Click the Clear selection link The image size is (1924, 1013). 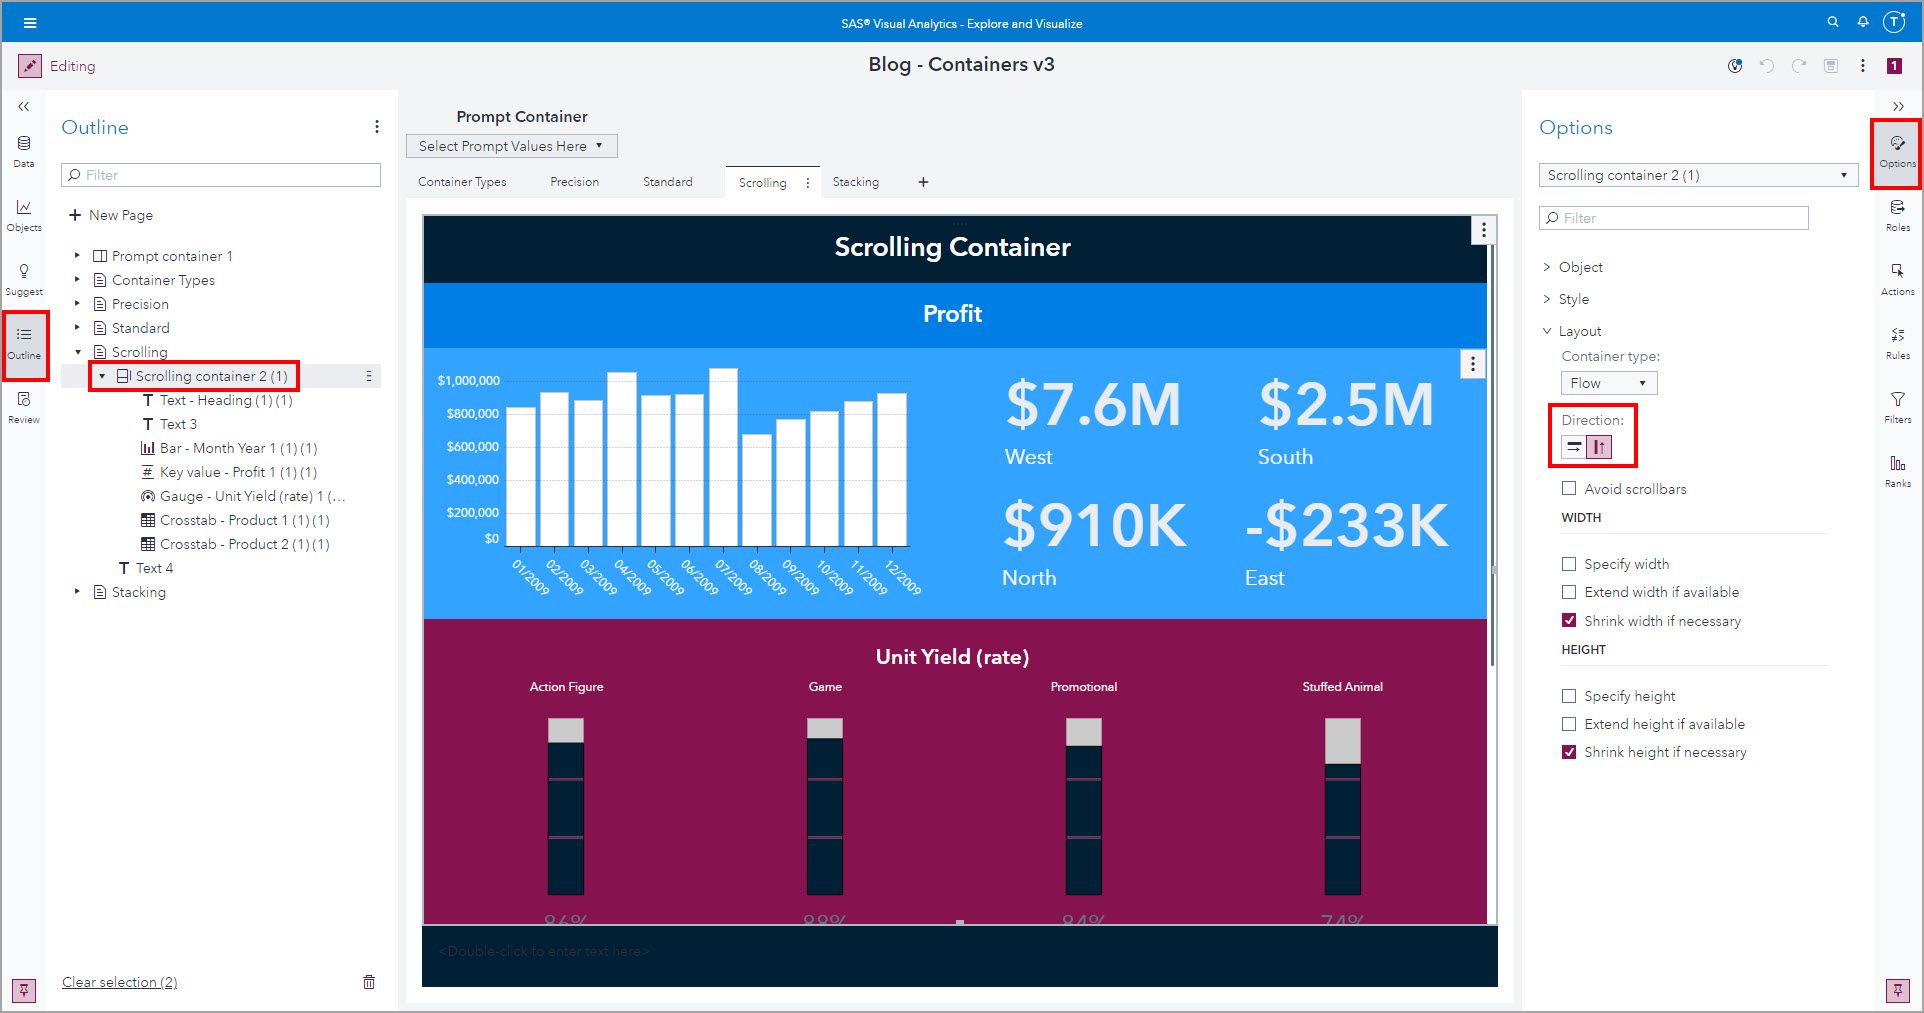pos(119,982)
